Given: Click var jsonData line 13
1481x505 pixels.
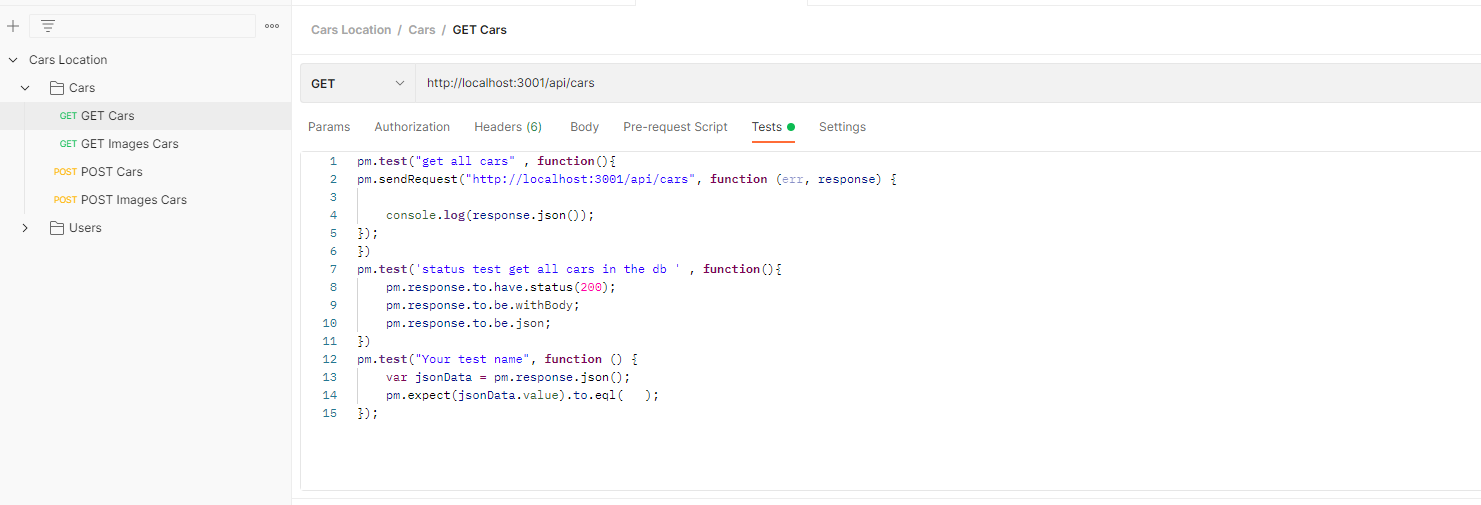Looking at the screenshot, I should pos(508,377).
